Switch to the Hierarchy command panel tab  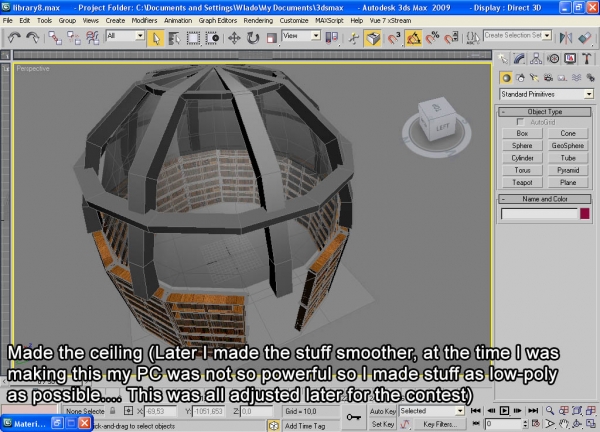point(536,59)
